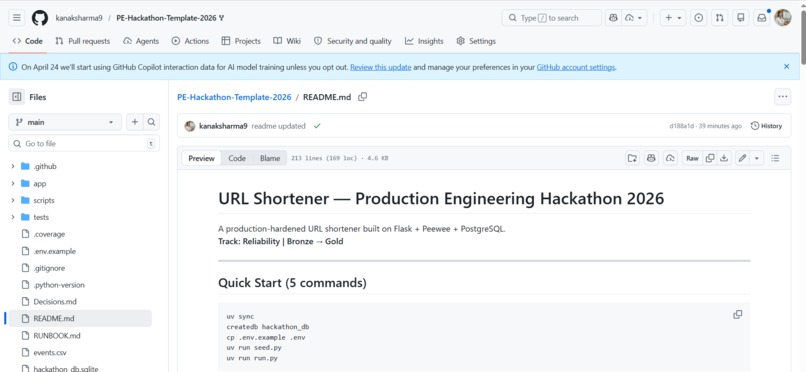Copy the file path icon next to README.md
This screenshot has width=806, height=372.
pos(362,97)
